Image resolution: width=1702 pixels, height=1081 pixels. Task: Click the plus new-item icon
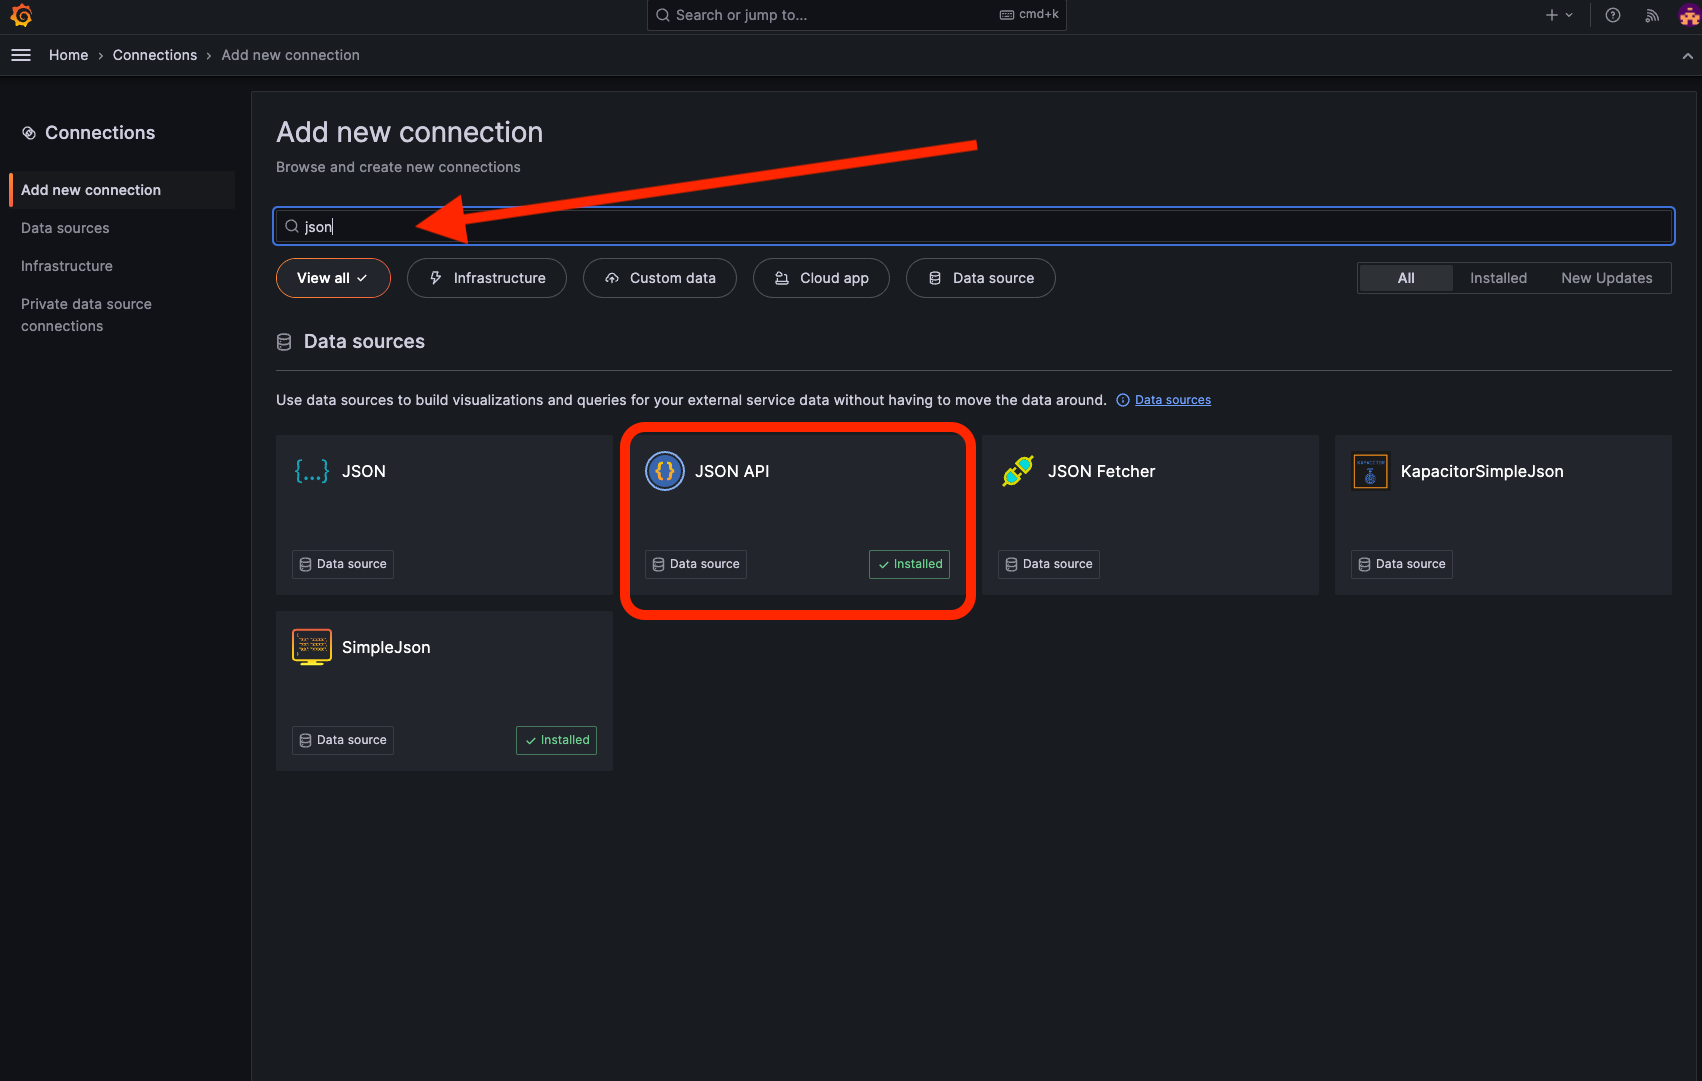(1552, 15)
